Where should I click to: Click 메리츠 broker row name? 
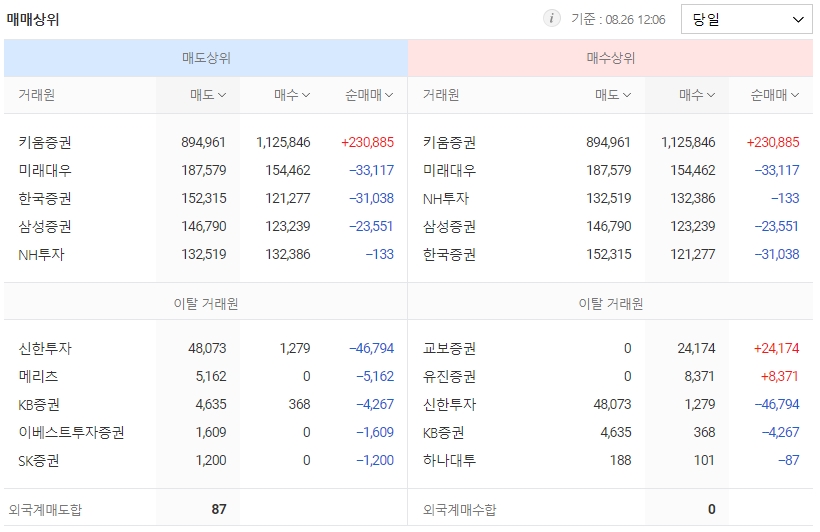(x=38, y=377)
